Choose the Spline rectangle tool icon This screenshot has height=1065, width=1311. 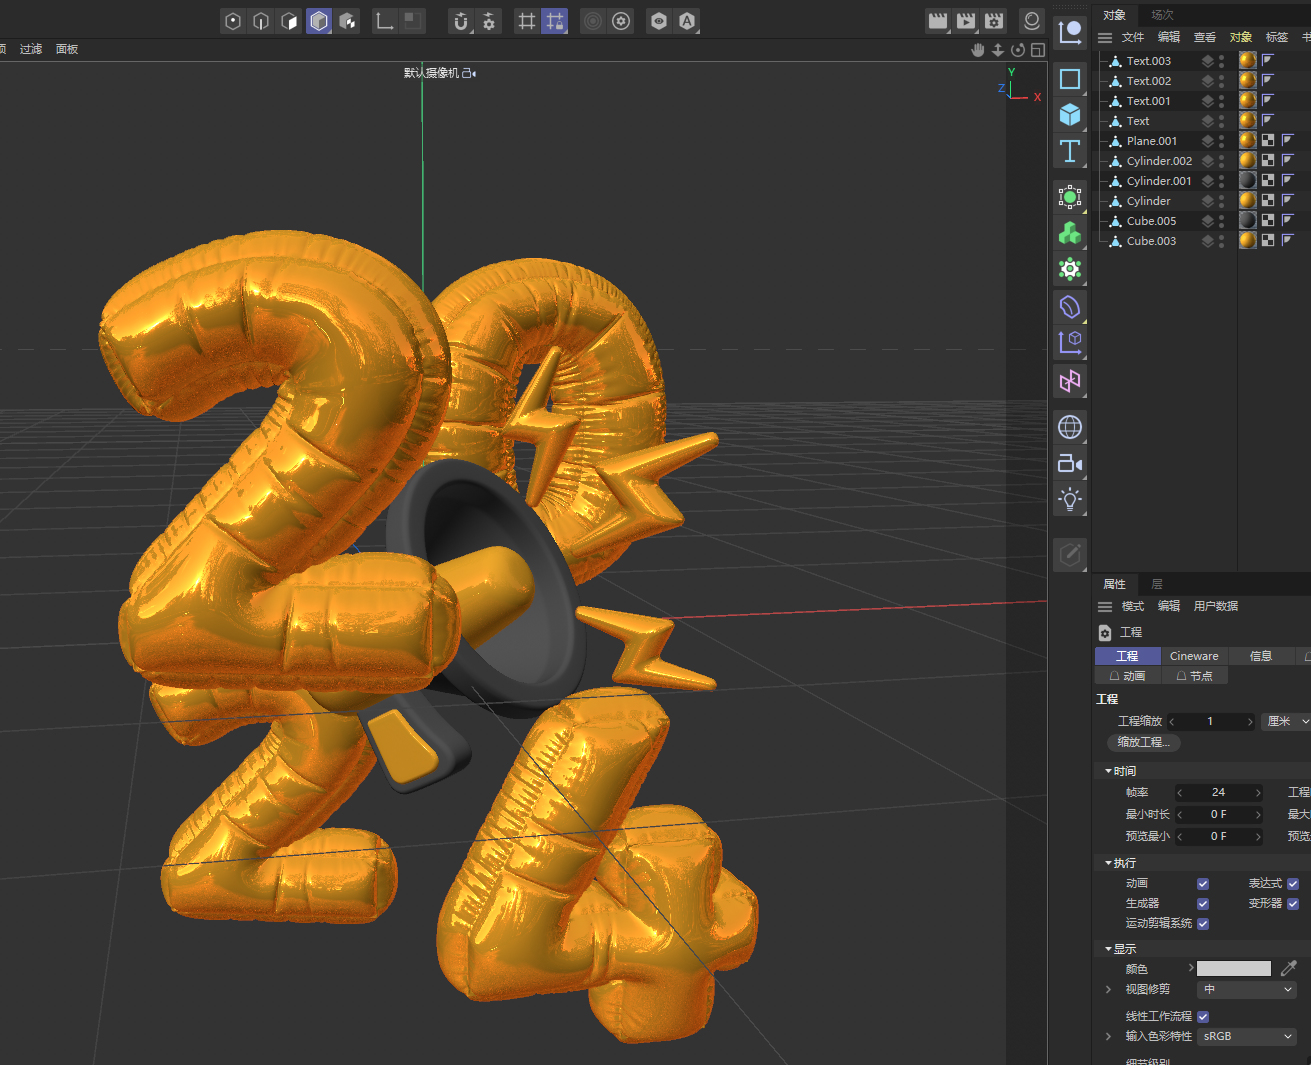pos(1070,79)
